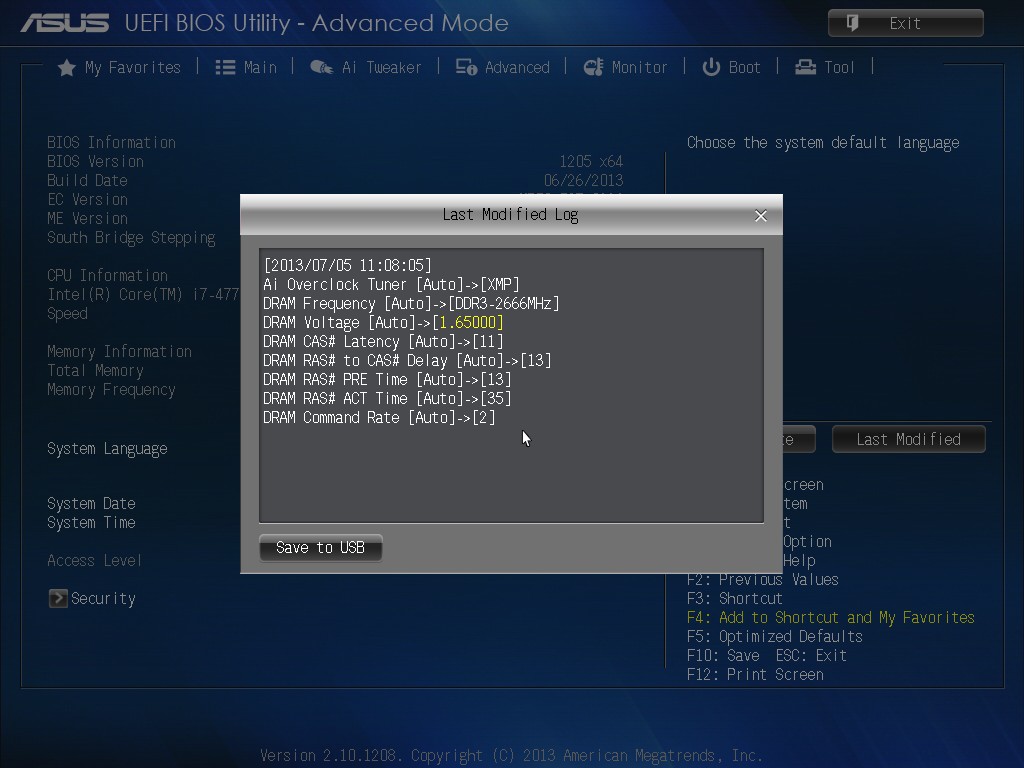Click the power icon beside Boot
This screenshot has width=1024, height=768.
[711, 67]
